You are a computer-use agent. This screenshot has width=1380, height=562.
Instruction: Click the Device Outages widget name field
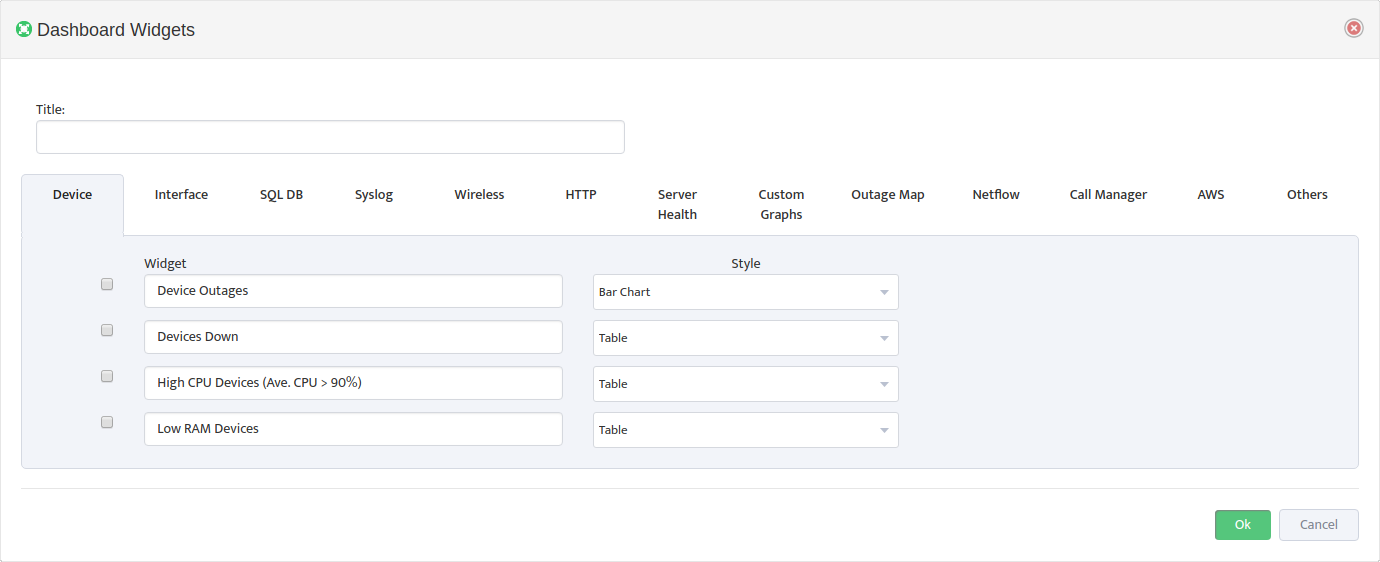[353, 291]
